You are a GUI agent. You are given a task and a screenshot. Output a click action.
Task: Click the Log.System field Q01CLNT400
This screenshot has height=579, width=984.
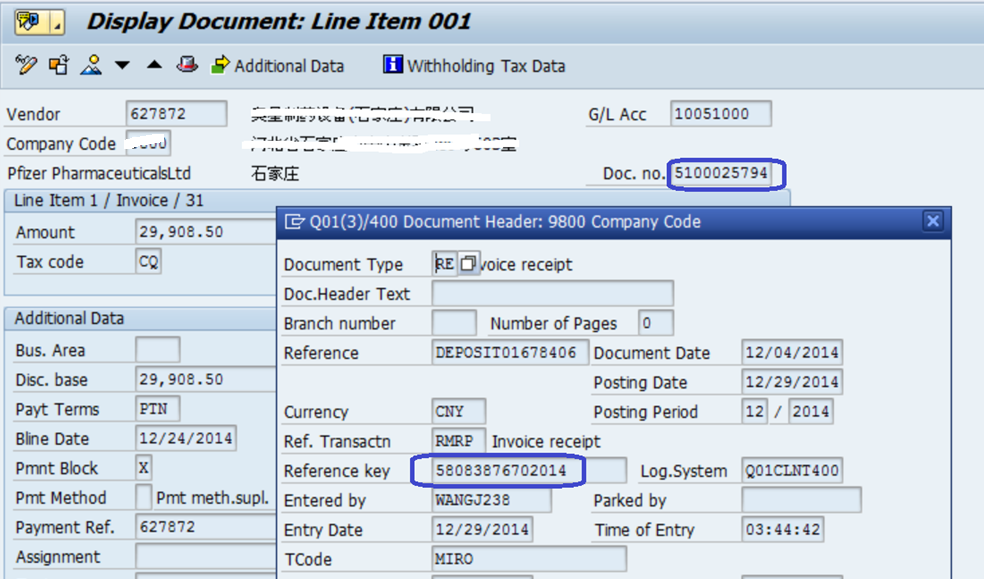(x=791, y=470)
